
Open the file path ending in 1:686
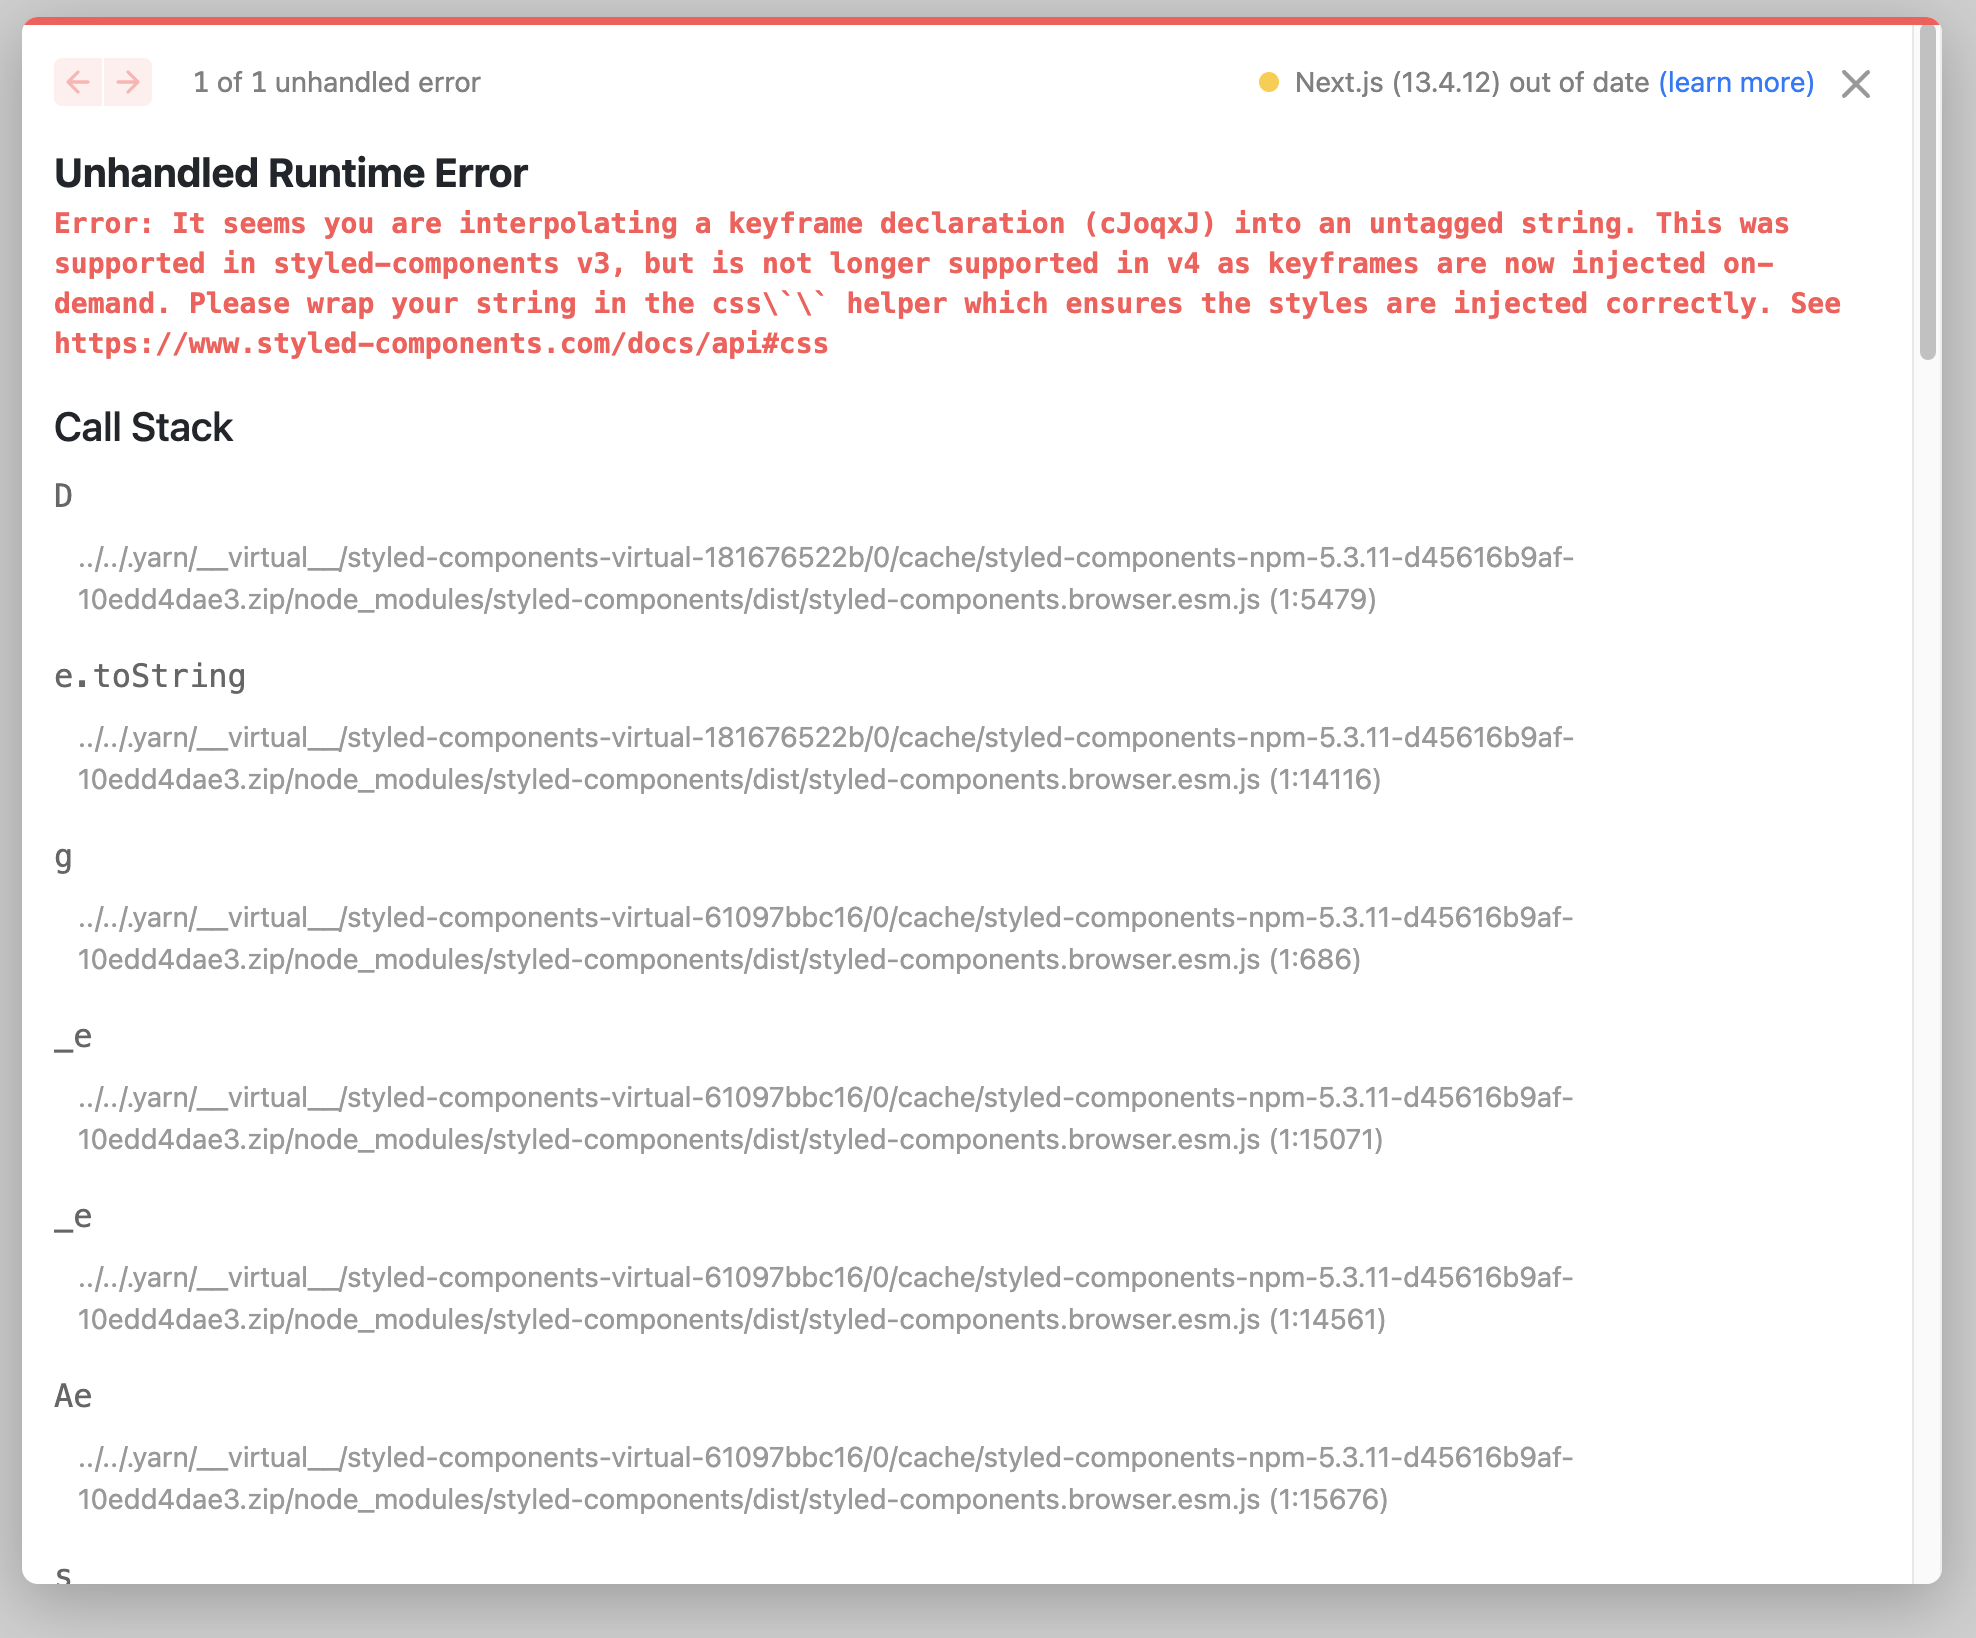[x=825, y=938]
